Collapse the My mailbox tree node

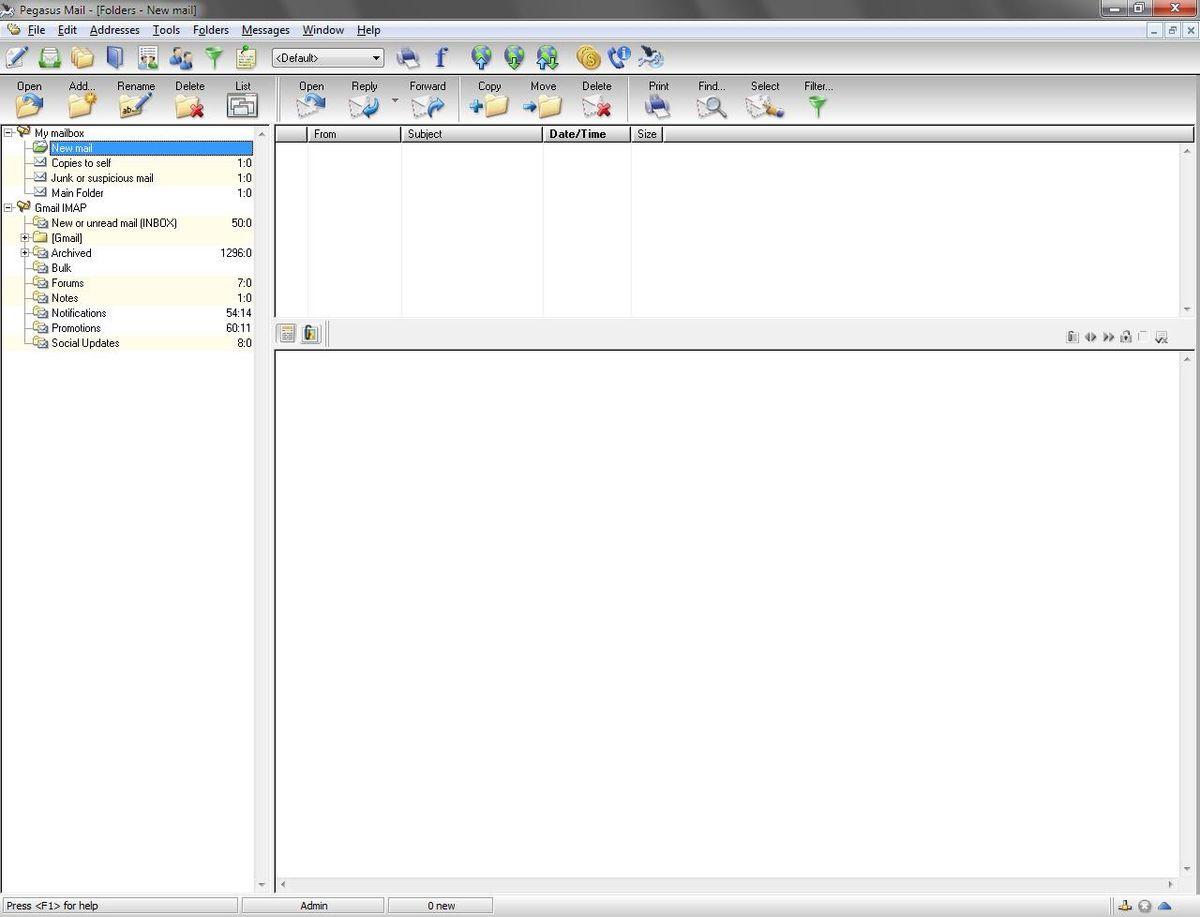click(x=9, y=133)
